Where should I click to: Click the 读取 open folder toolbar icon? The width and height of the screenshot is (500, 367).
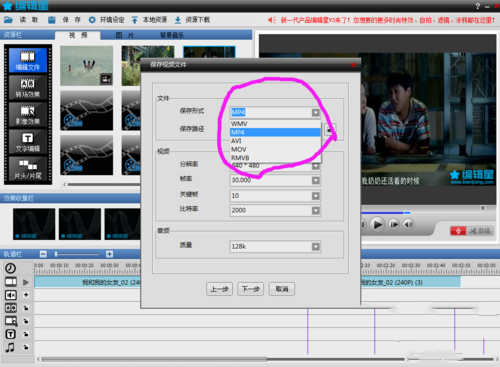tap(8, 20)
